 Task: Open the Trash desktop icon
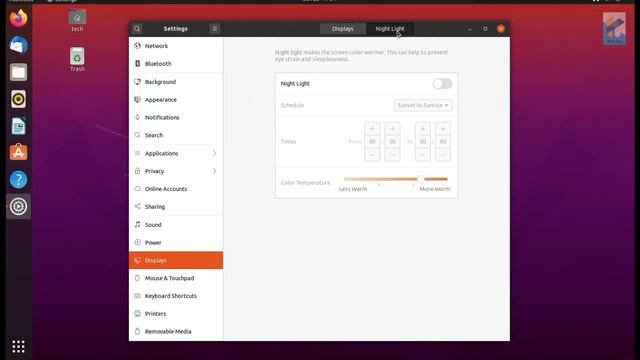(77, 60)
